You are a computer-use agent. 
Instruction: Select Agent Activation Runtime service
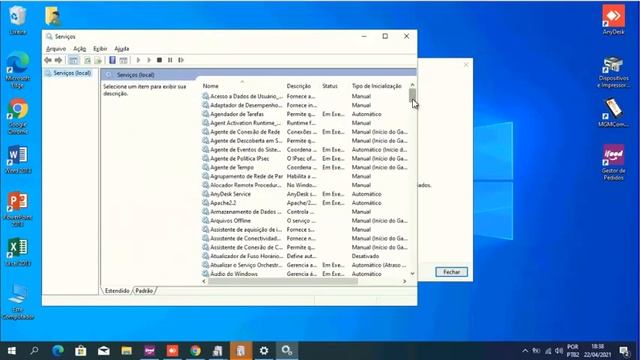pos(305,123)
